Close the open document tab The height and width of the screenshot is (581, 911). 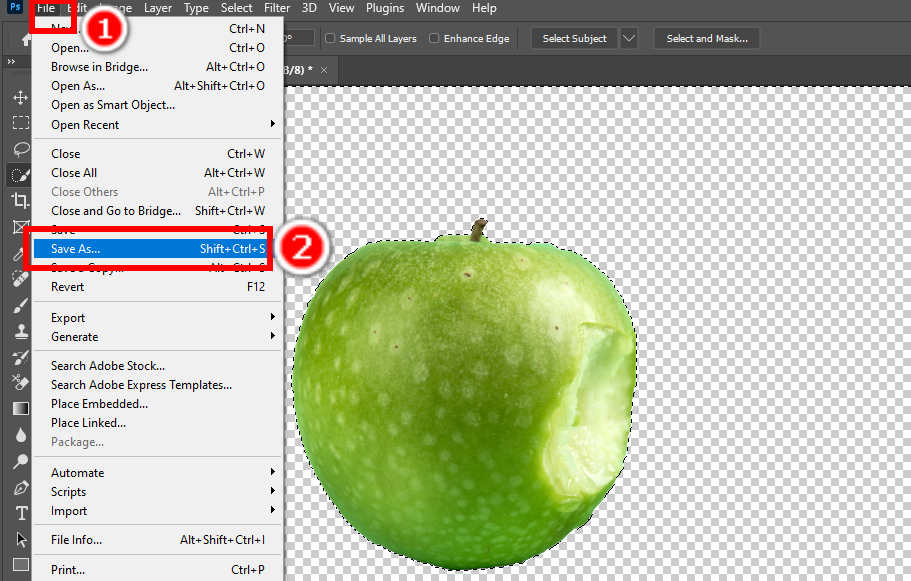click(324, 70)
